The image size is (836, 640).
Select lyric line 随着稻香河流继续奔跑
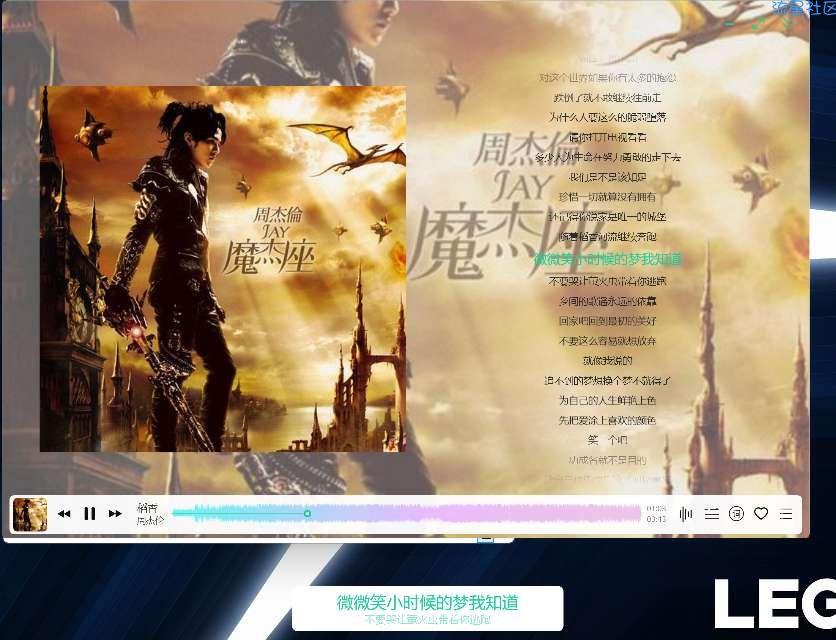point(607,236)
